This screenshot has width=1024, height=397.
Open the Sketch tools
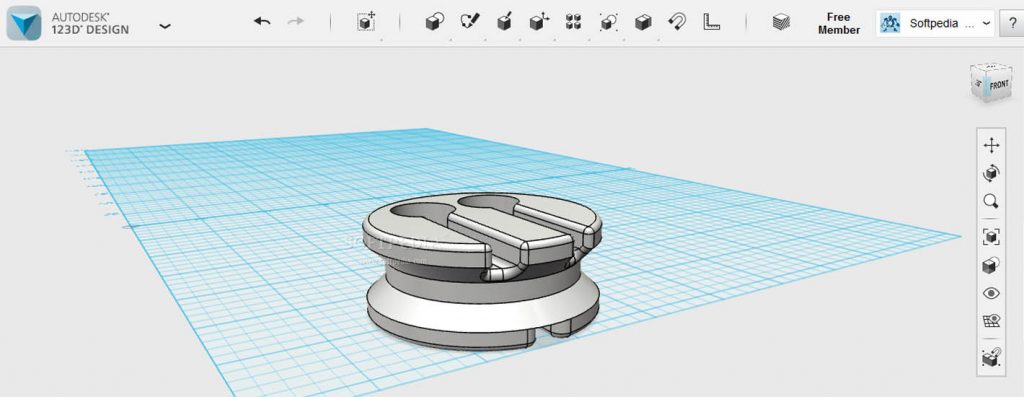click(470, 22)
